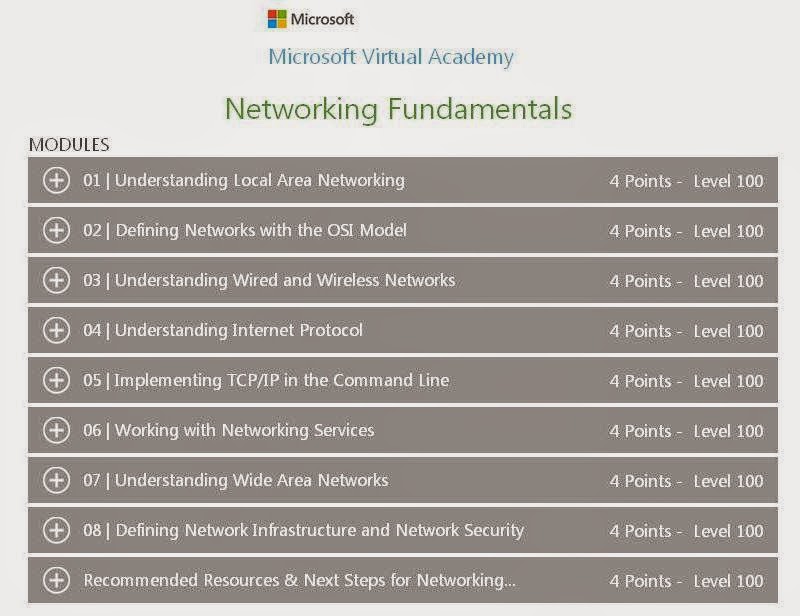Viewport: 800px width, 616px height.
Task: Open Microsoft Virtual Academy link
Action: coord(391,57)
